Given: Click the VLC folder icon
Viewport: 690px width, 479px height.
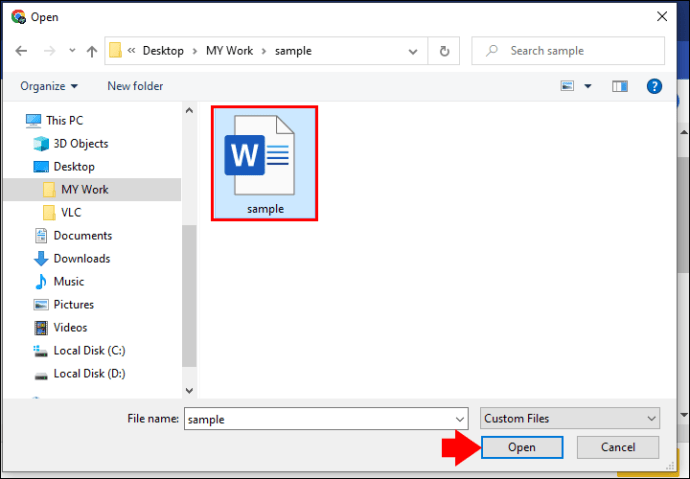Looking at the screenshot, I should click(x=49, y=213).
